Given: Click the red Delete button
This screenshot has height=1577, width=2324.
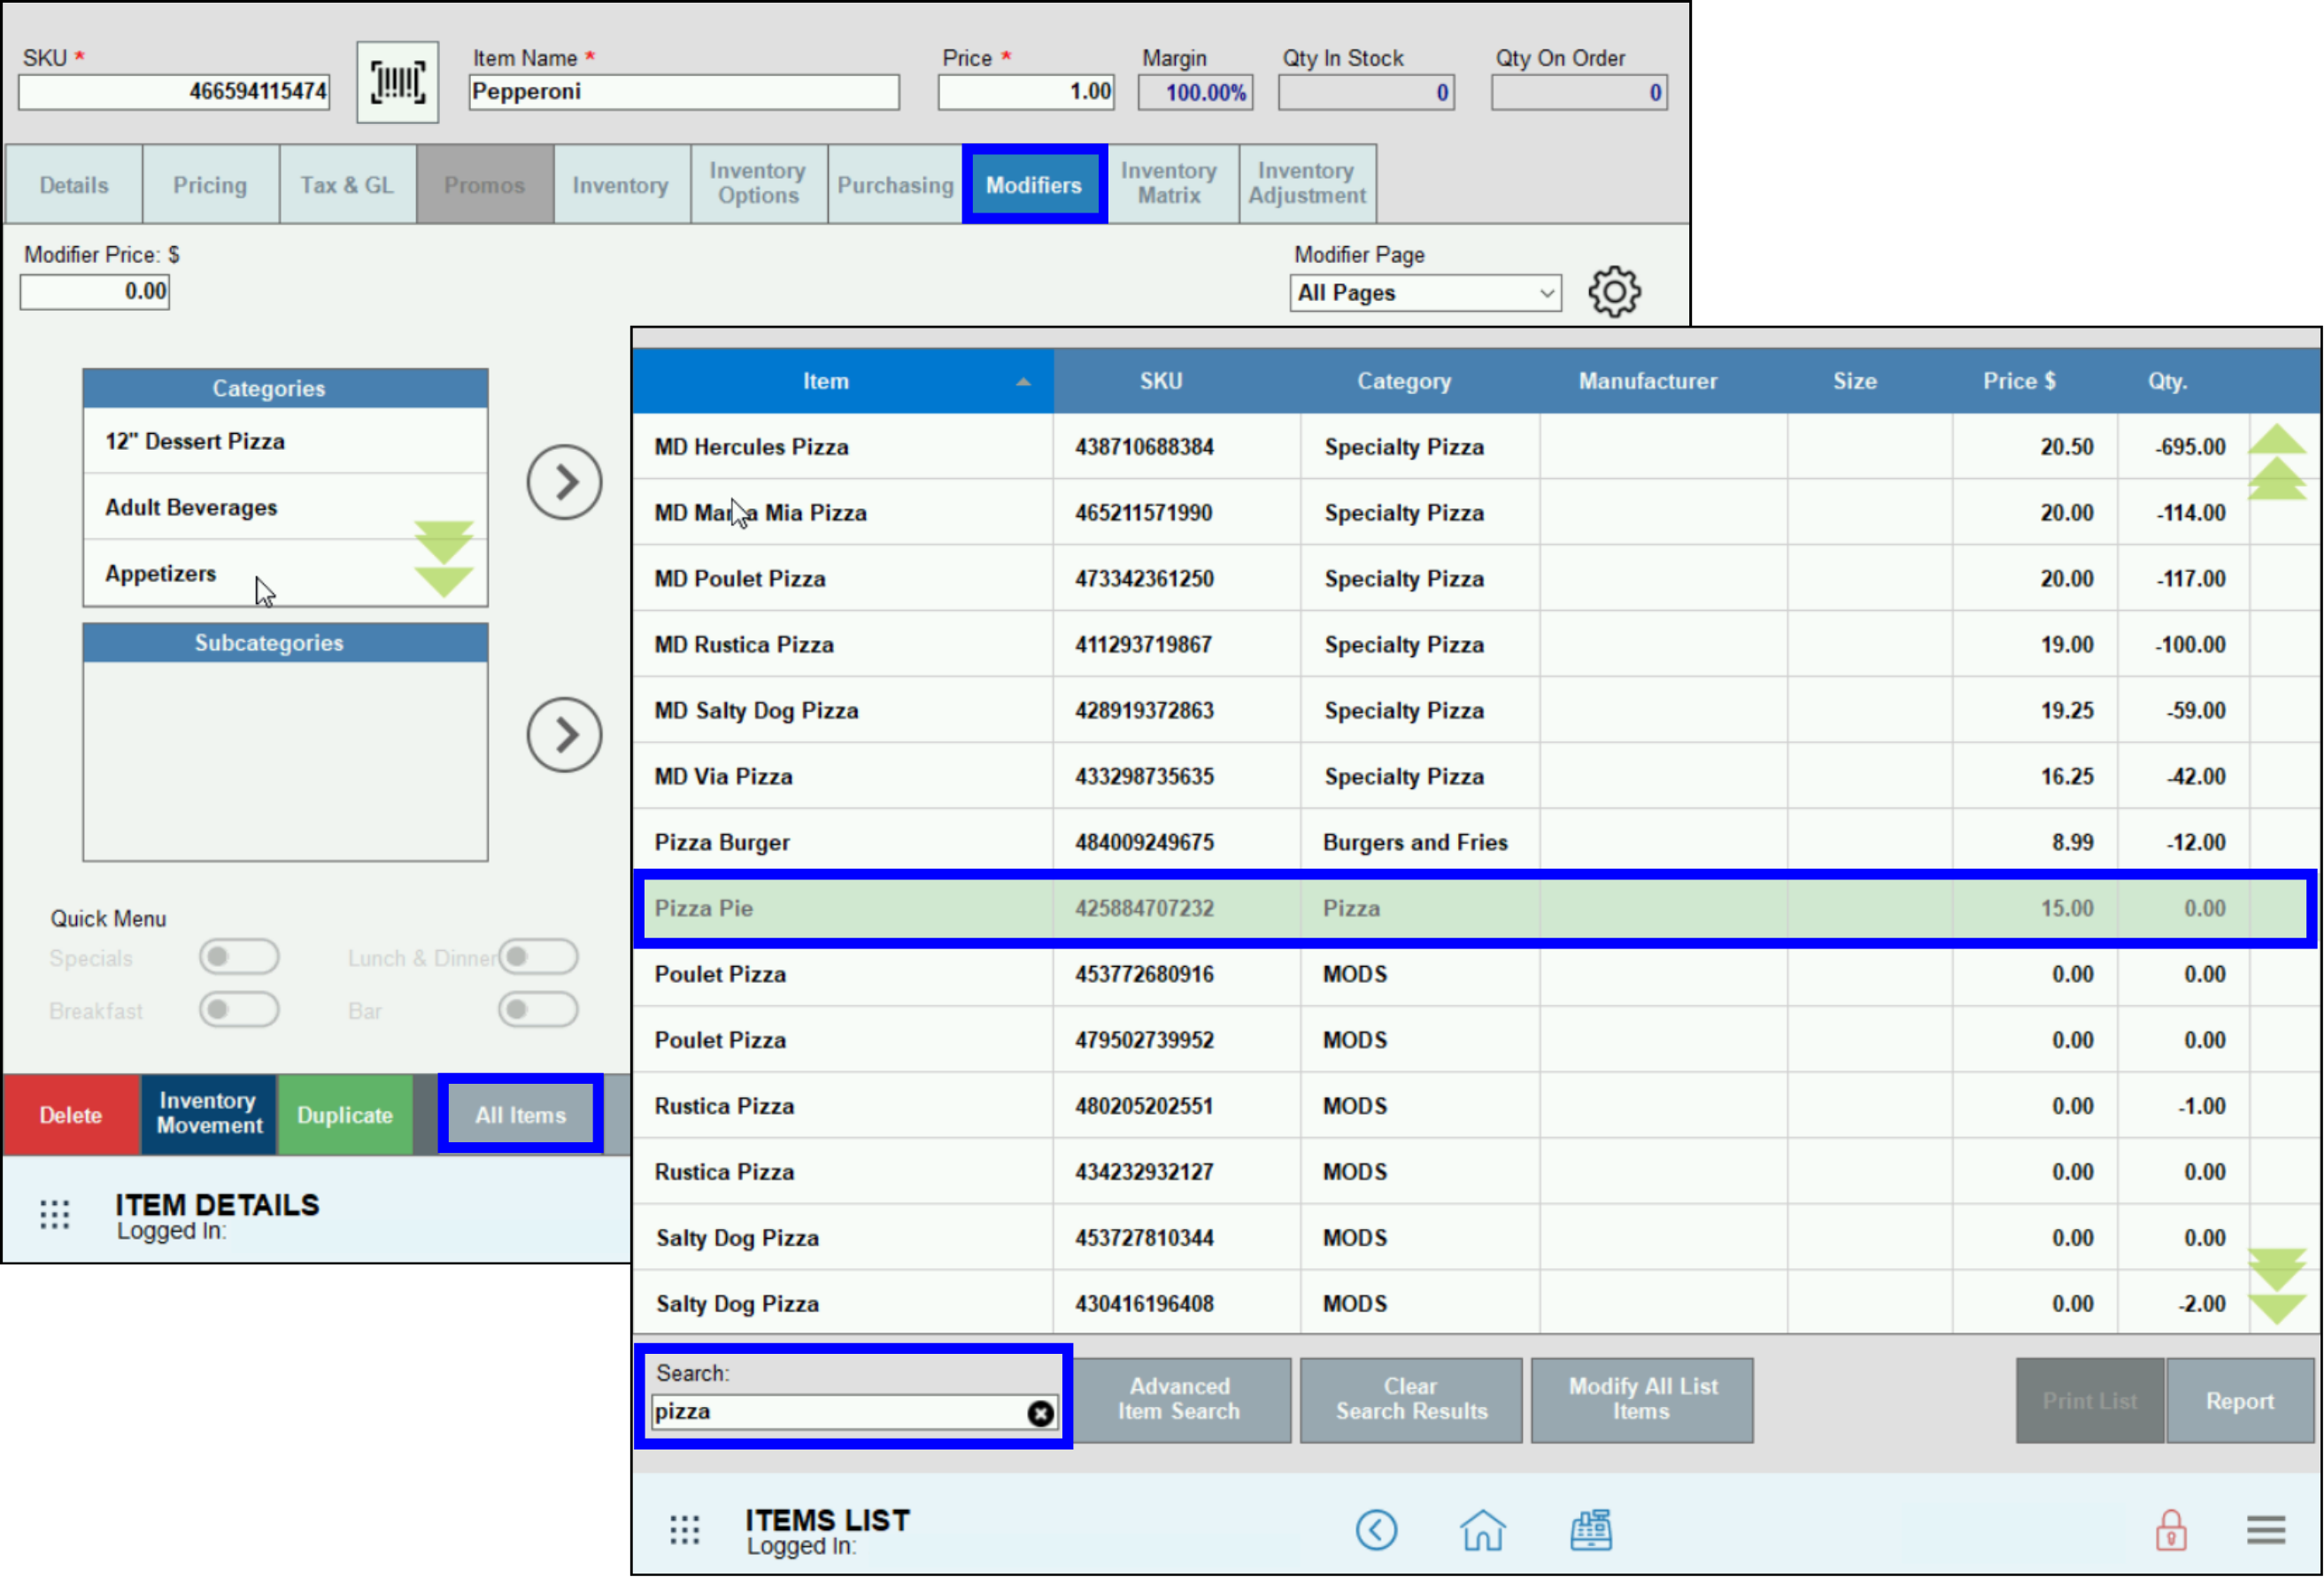Looking at the screenshot, I should pyautogui.click(x=71, y=1115).
